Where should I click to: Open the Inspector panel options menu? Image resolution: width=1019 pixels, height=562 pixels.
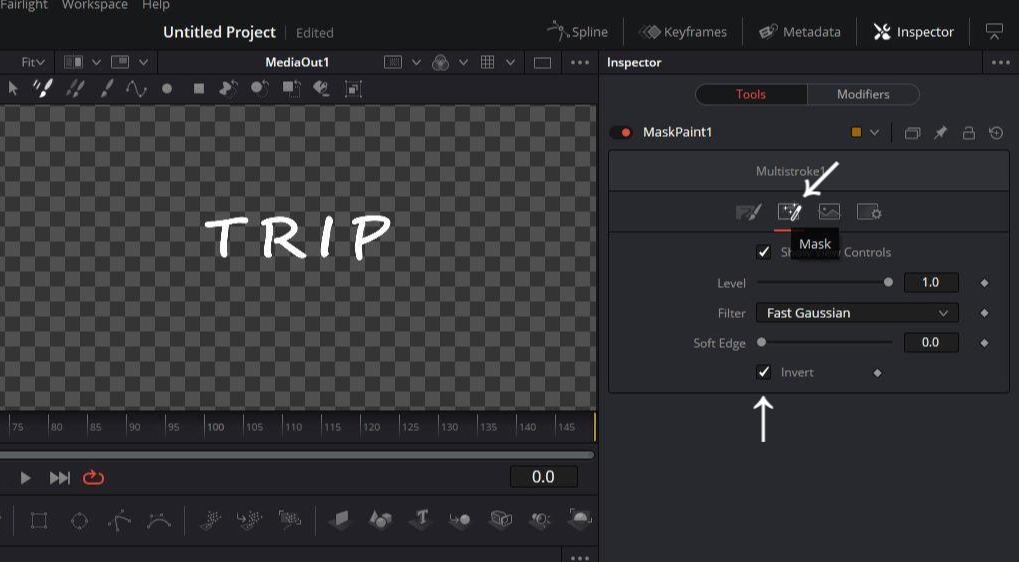(x=1001, y=63)
